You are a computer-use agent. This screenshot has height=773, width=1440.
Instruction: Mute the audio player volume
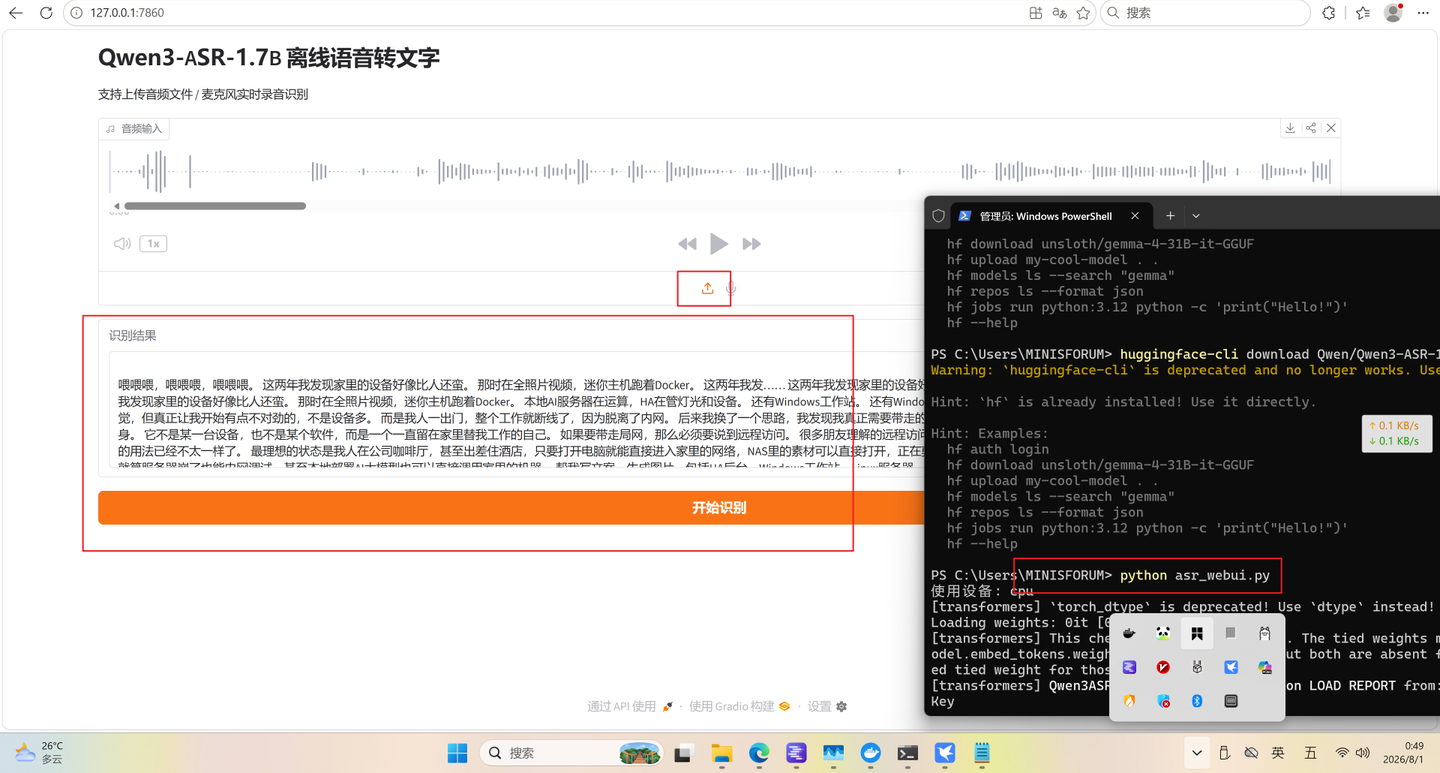pyautogui.click(x=122, y=244)
